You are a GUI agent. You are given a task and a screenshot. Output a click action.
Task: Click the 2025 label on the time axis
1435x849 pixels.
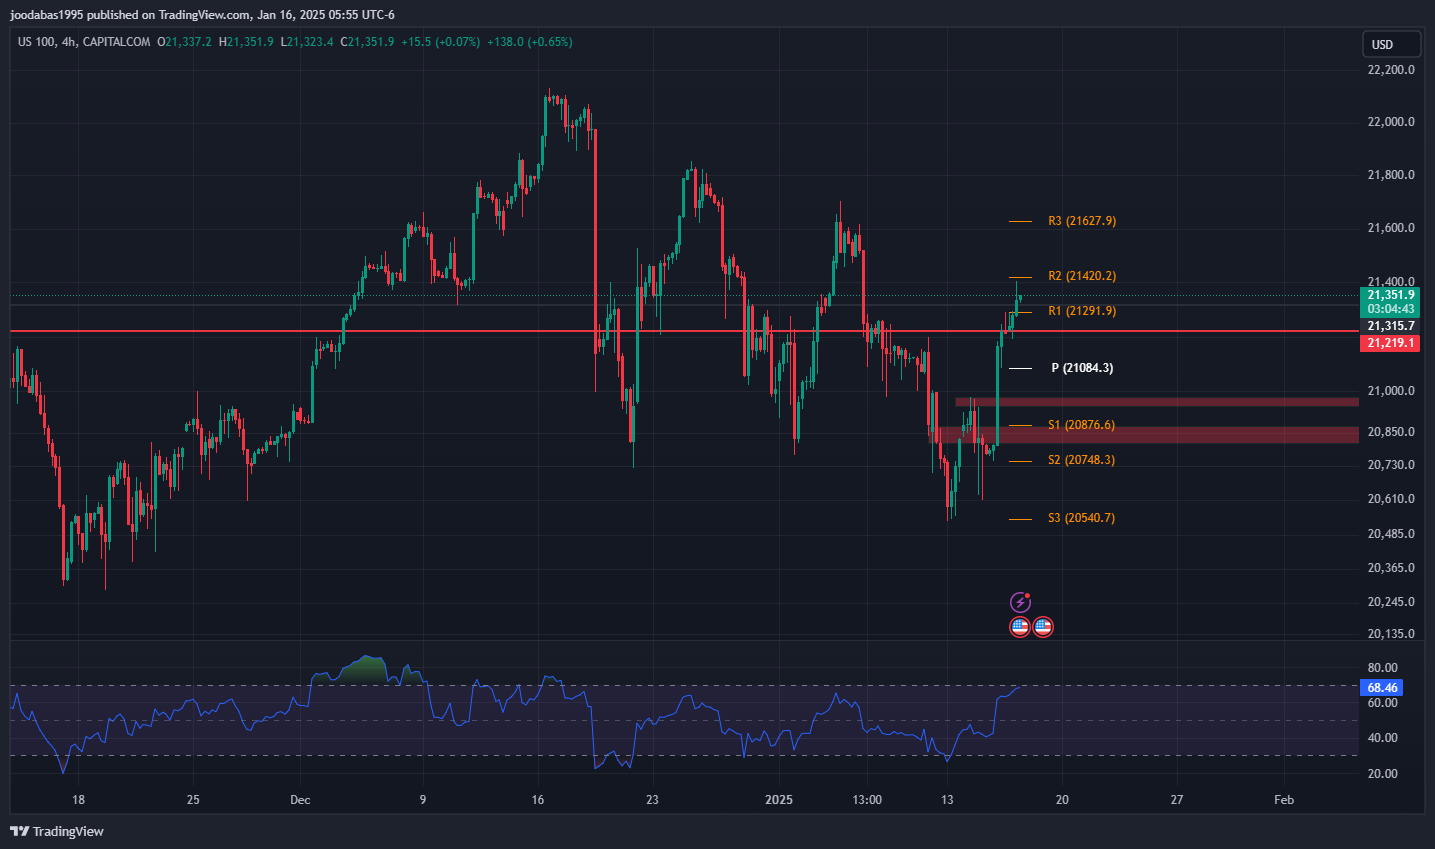[778, 799]
